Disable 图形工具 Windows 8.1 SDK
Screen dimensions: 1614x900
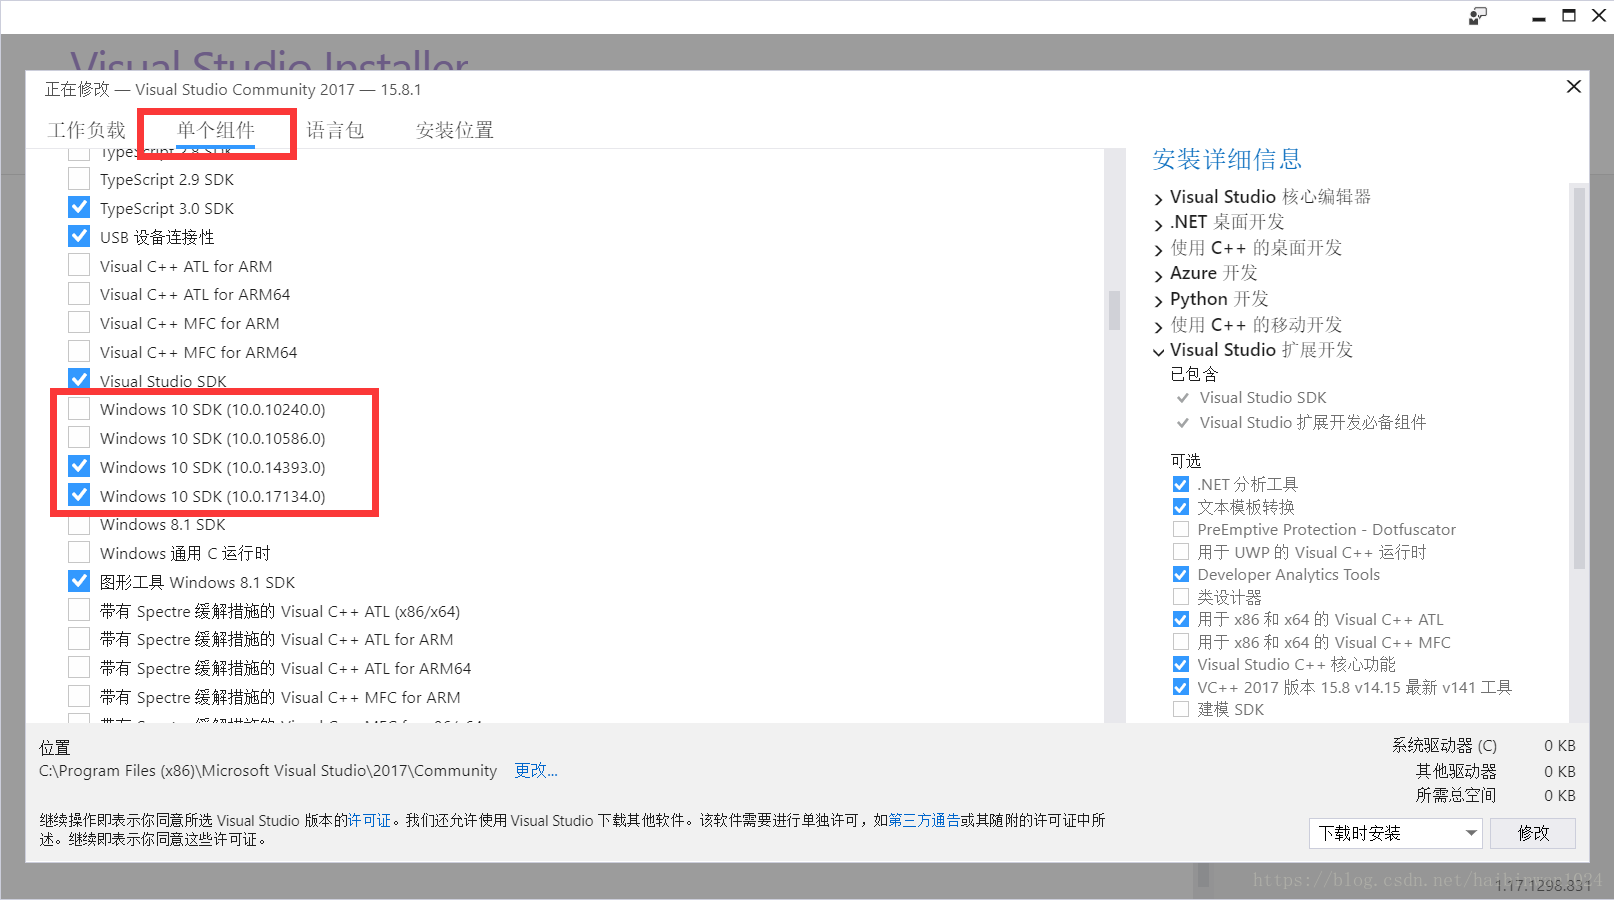click(79, 581)
